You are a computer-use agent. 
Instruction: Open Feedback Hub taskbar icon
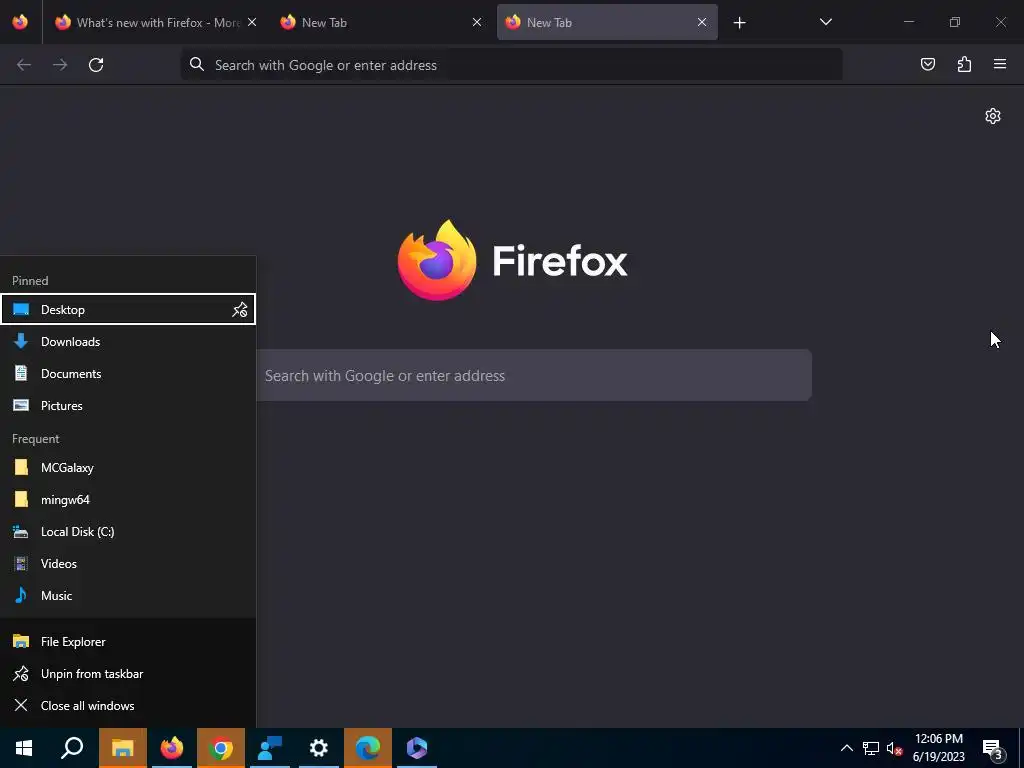tap(270, 748)
